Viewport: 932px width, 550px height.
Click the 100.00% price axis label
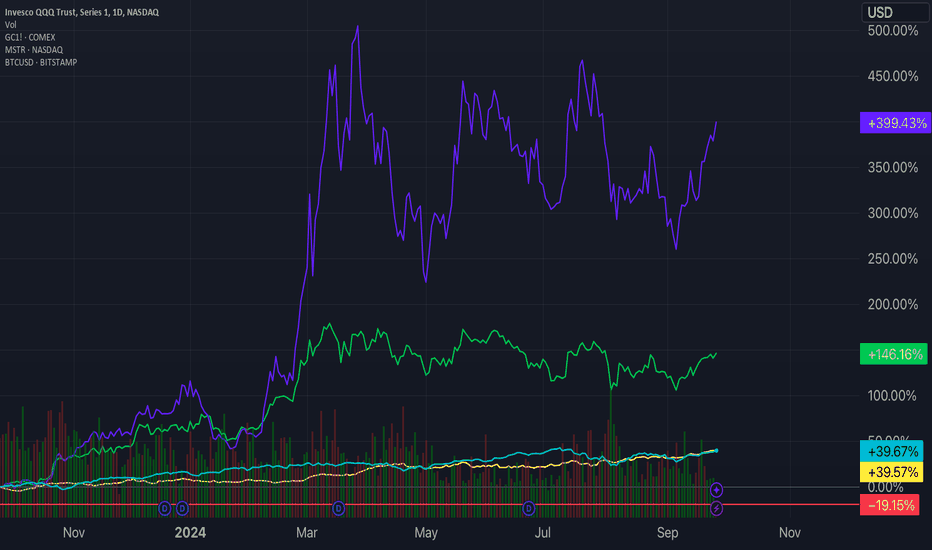point(892,395)
